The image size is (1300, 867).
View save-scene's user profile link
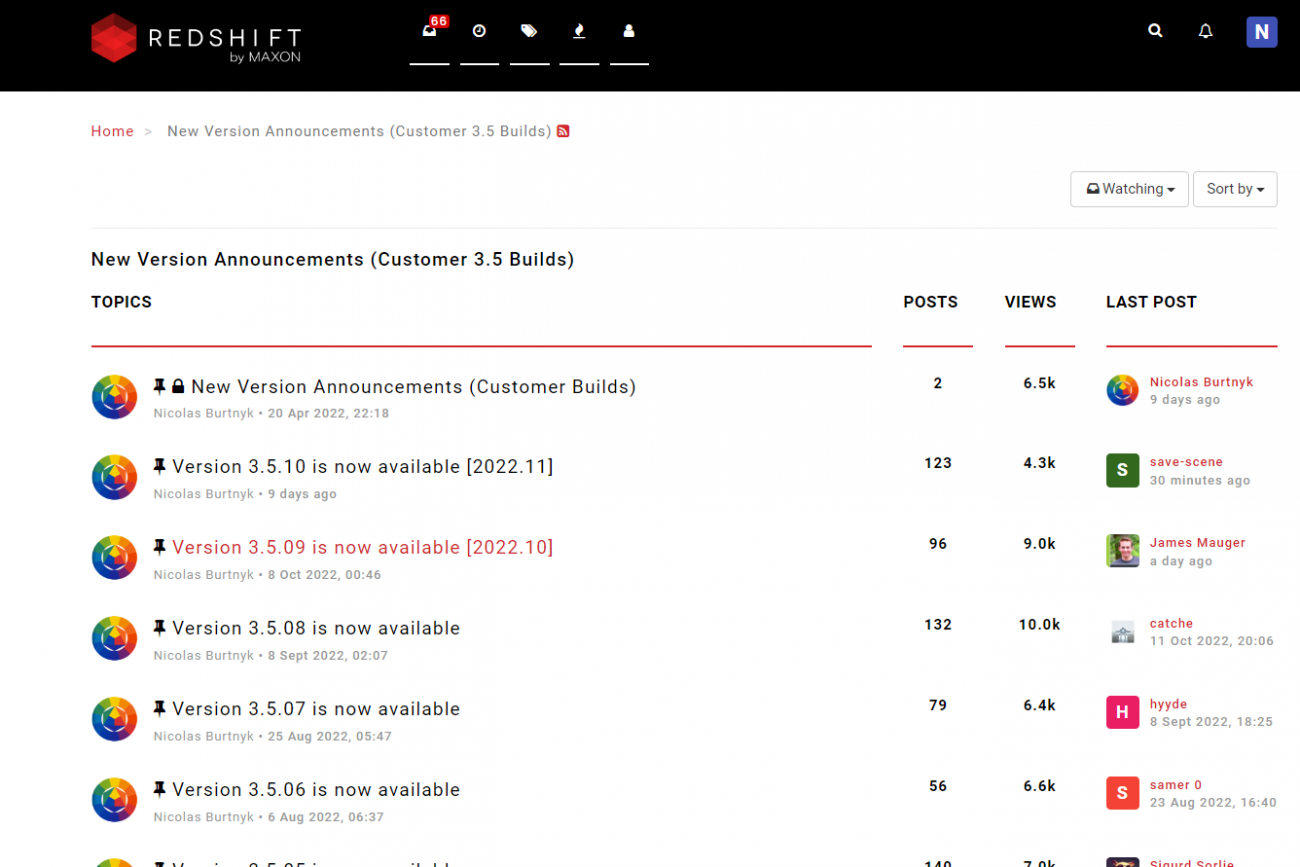click(x=1186, y=462)
